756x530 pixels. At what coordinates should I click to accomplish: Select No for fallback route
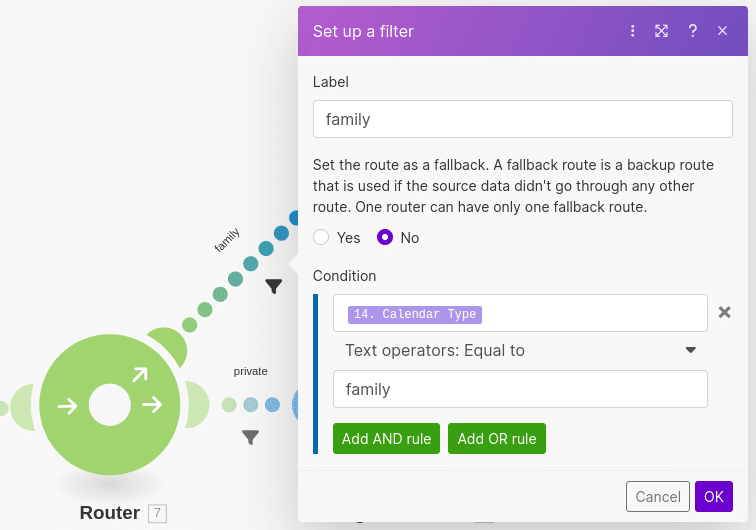385,237
